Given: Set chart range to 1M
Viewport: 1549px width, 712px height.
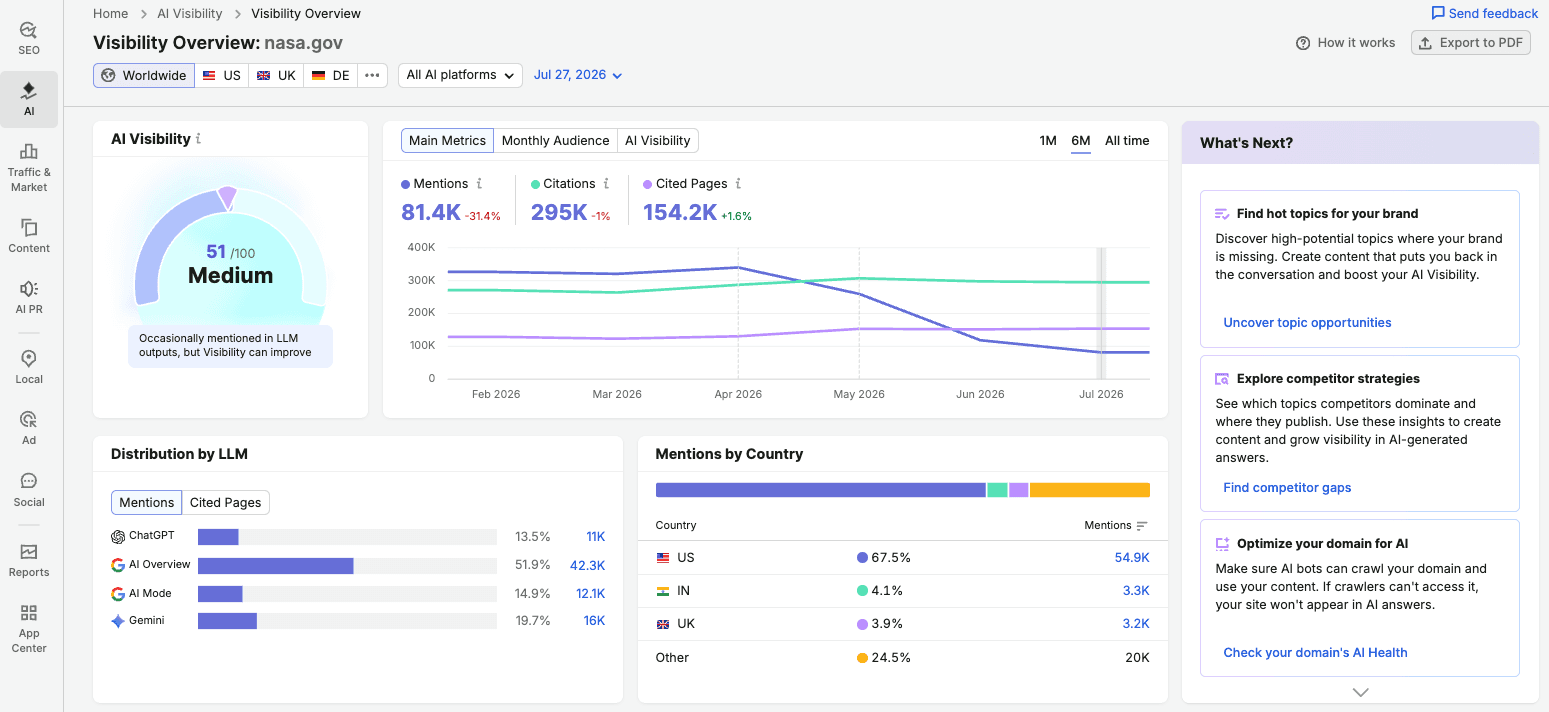Looking at the screenshot, I should (x=1048, y=141).
